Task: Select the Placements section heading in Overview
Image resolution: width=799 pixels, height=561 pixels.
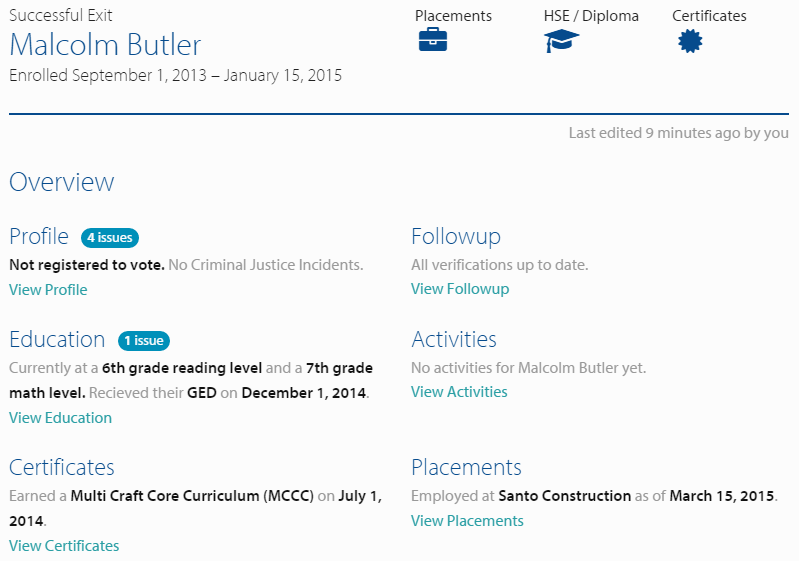Action: tap(466, 468)
